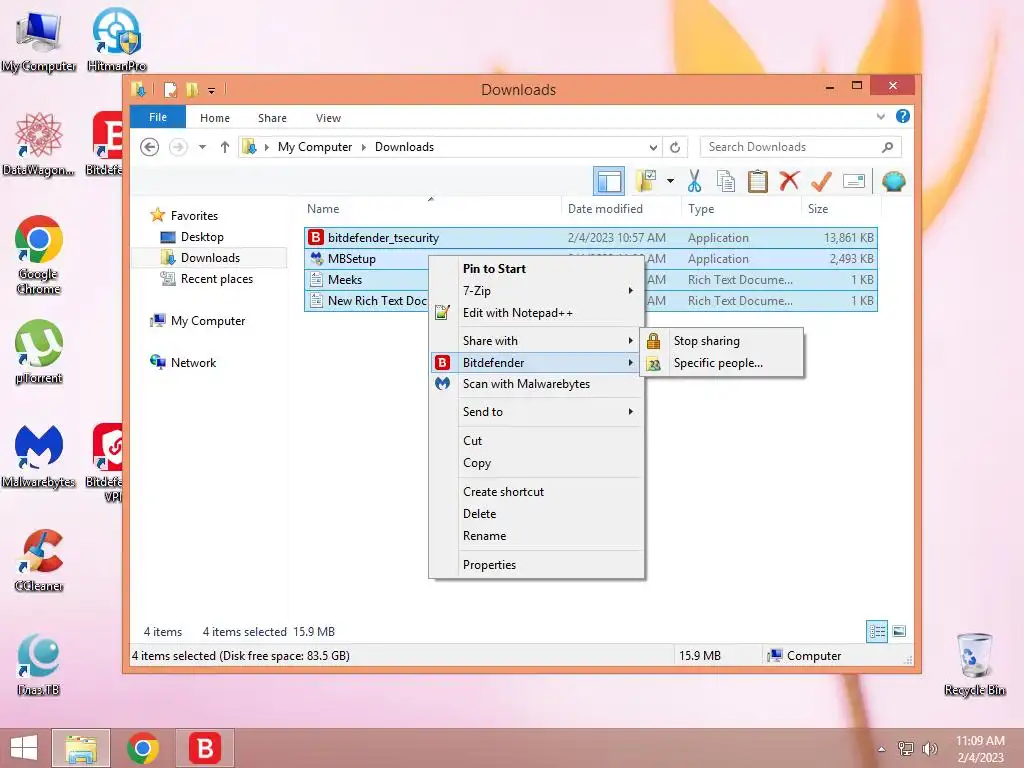This screenshot has width=1024, height=768.
Task: Select Network in navigation pane
Action: [183, 362]
